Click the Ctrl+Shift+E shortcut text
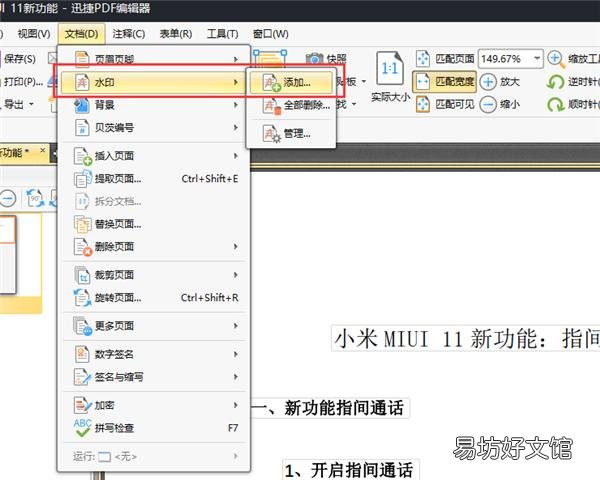600x480 pixels. tap(210, 179)
